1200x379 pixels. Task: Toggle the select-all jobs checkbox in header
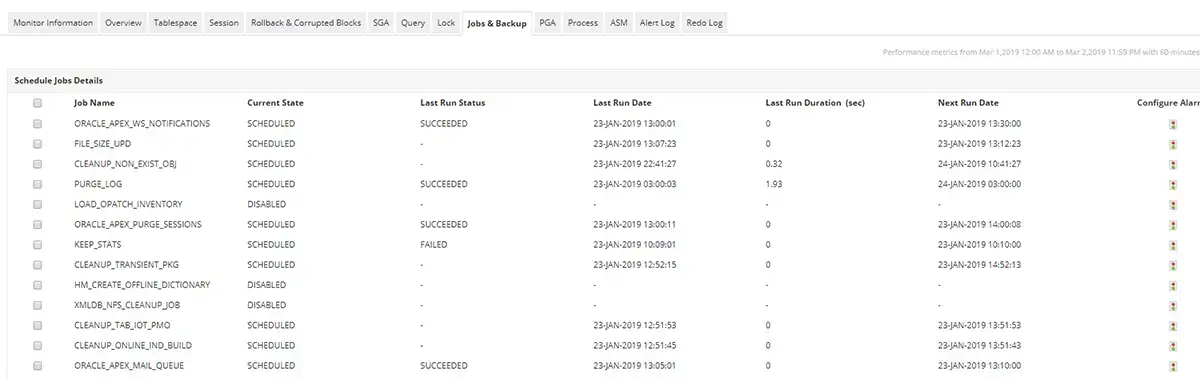37,103
